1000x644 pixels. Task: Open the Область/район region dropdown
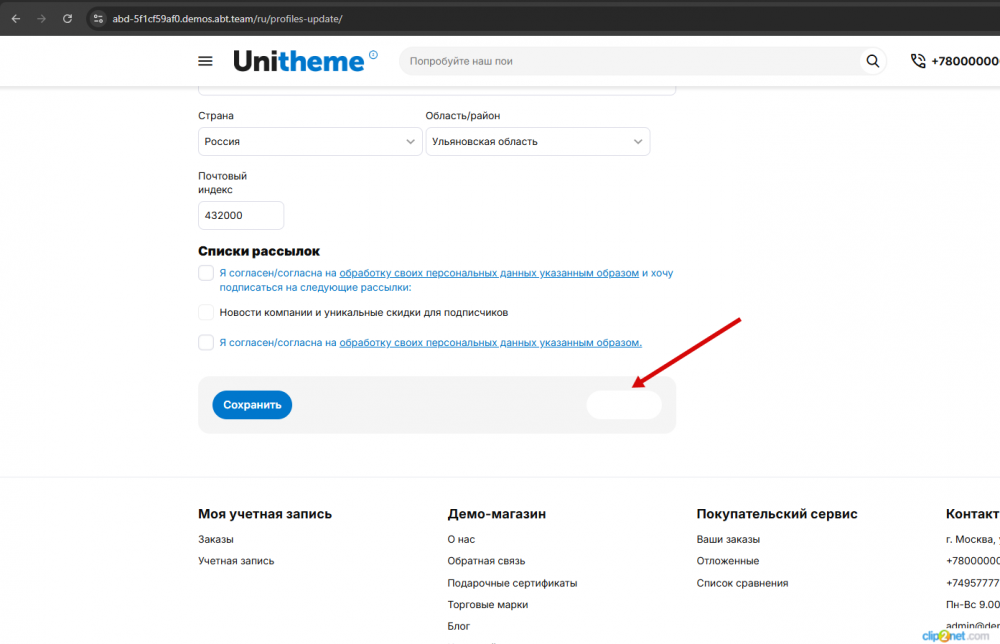pos(537,141)
